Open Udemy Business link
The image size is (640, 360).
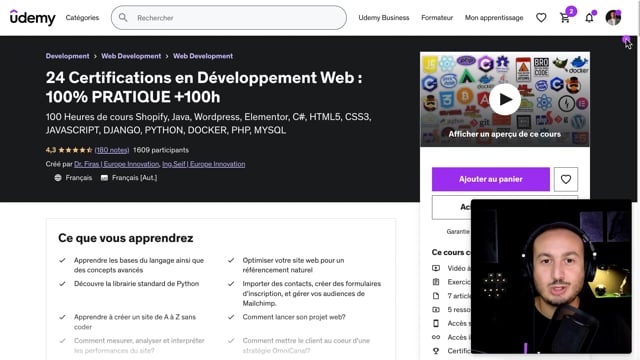384,18
